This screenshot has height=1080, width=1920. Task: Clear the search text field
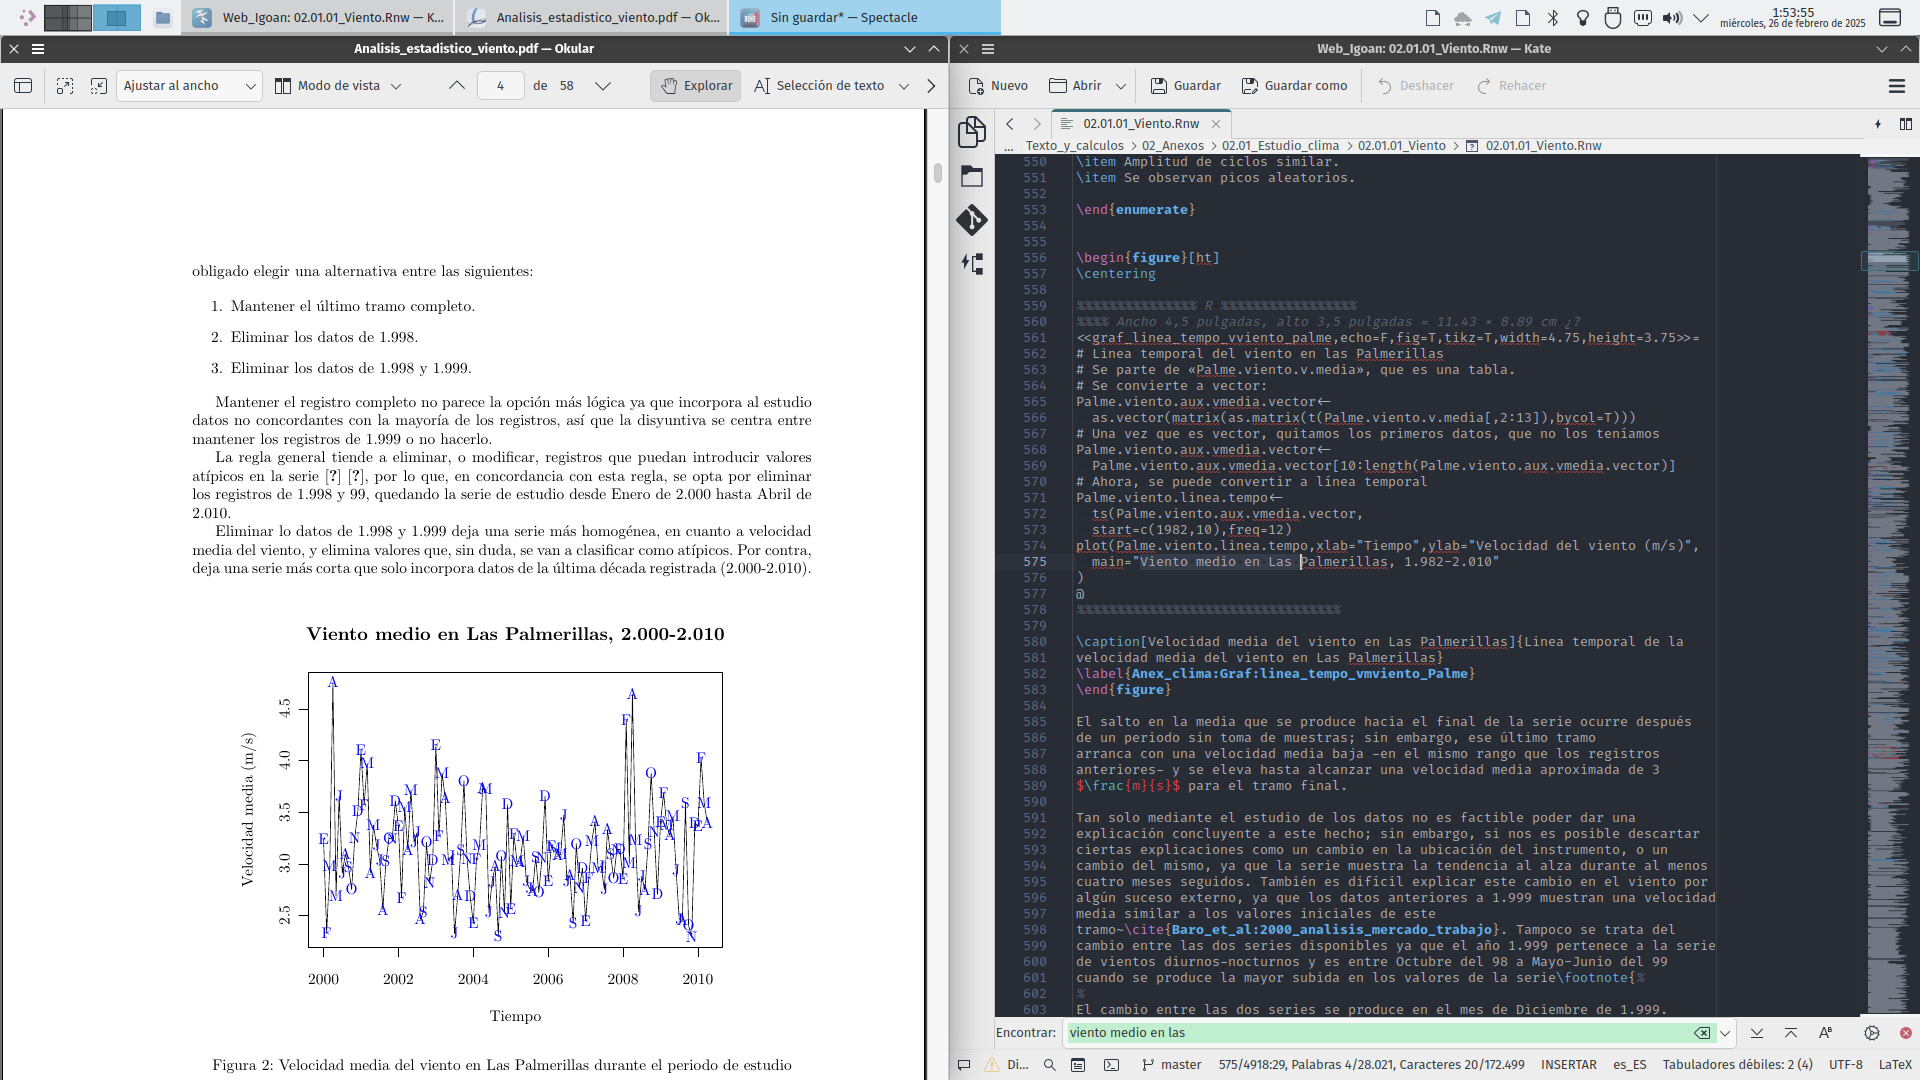1701,1033
